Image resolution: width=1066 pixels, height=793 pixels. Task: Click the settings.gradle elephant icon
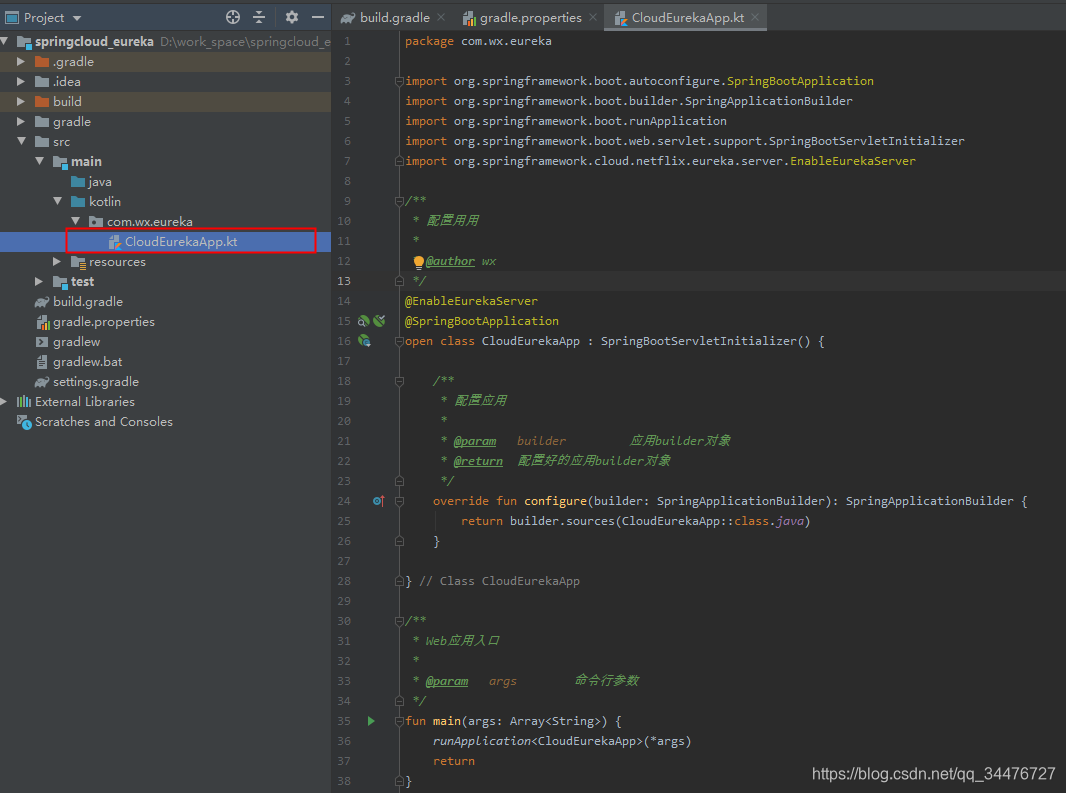tap(42, 382)
